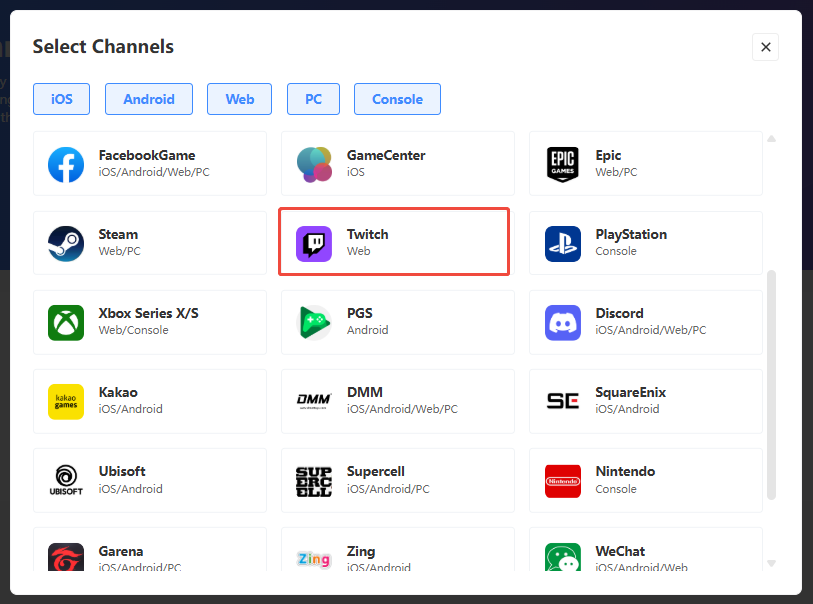Viewport: 813px width, 604px height.
Task: Click the SquareEnix SE logo icon
Action: 563,401
